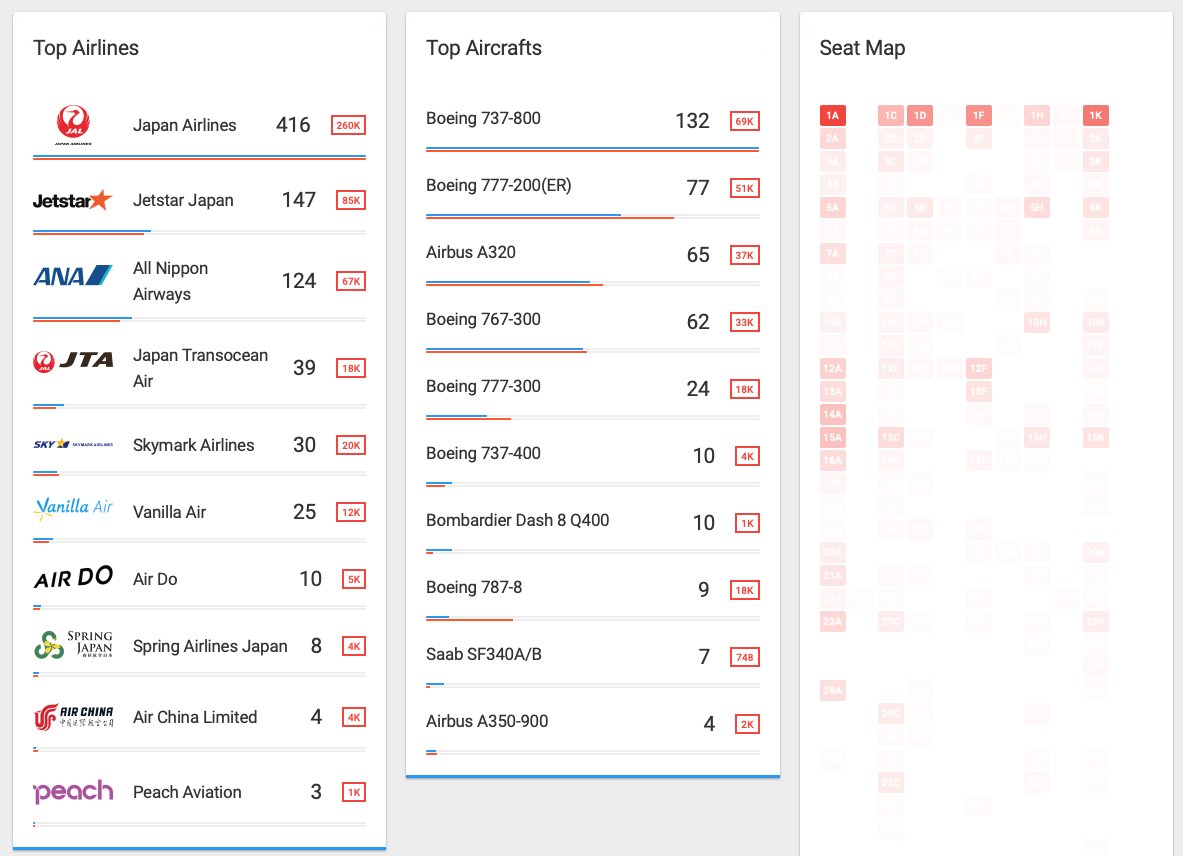Click the 18K badge for Japan Transocean Air
The height and width of the screenshot is (856, 1183).
[x=351, y=368]
